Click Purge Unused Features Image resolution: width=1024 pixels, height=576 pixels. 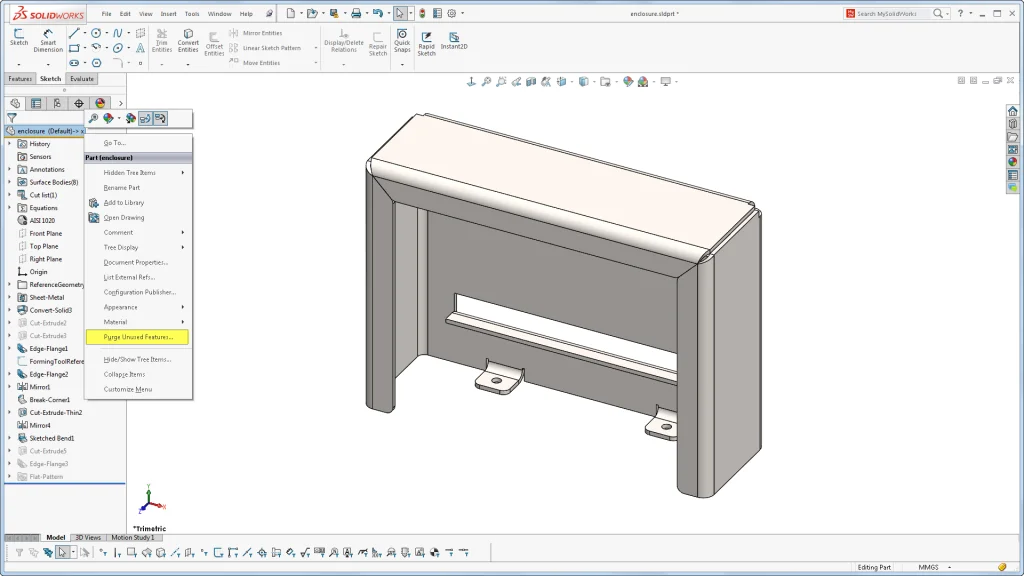coord(138,336)
